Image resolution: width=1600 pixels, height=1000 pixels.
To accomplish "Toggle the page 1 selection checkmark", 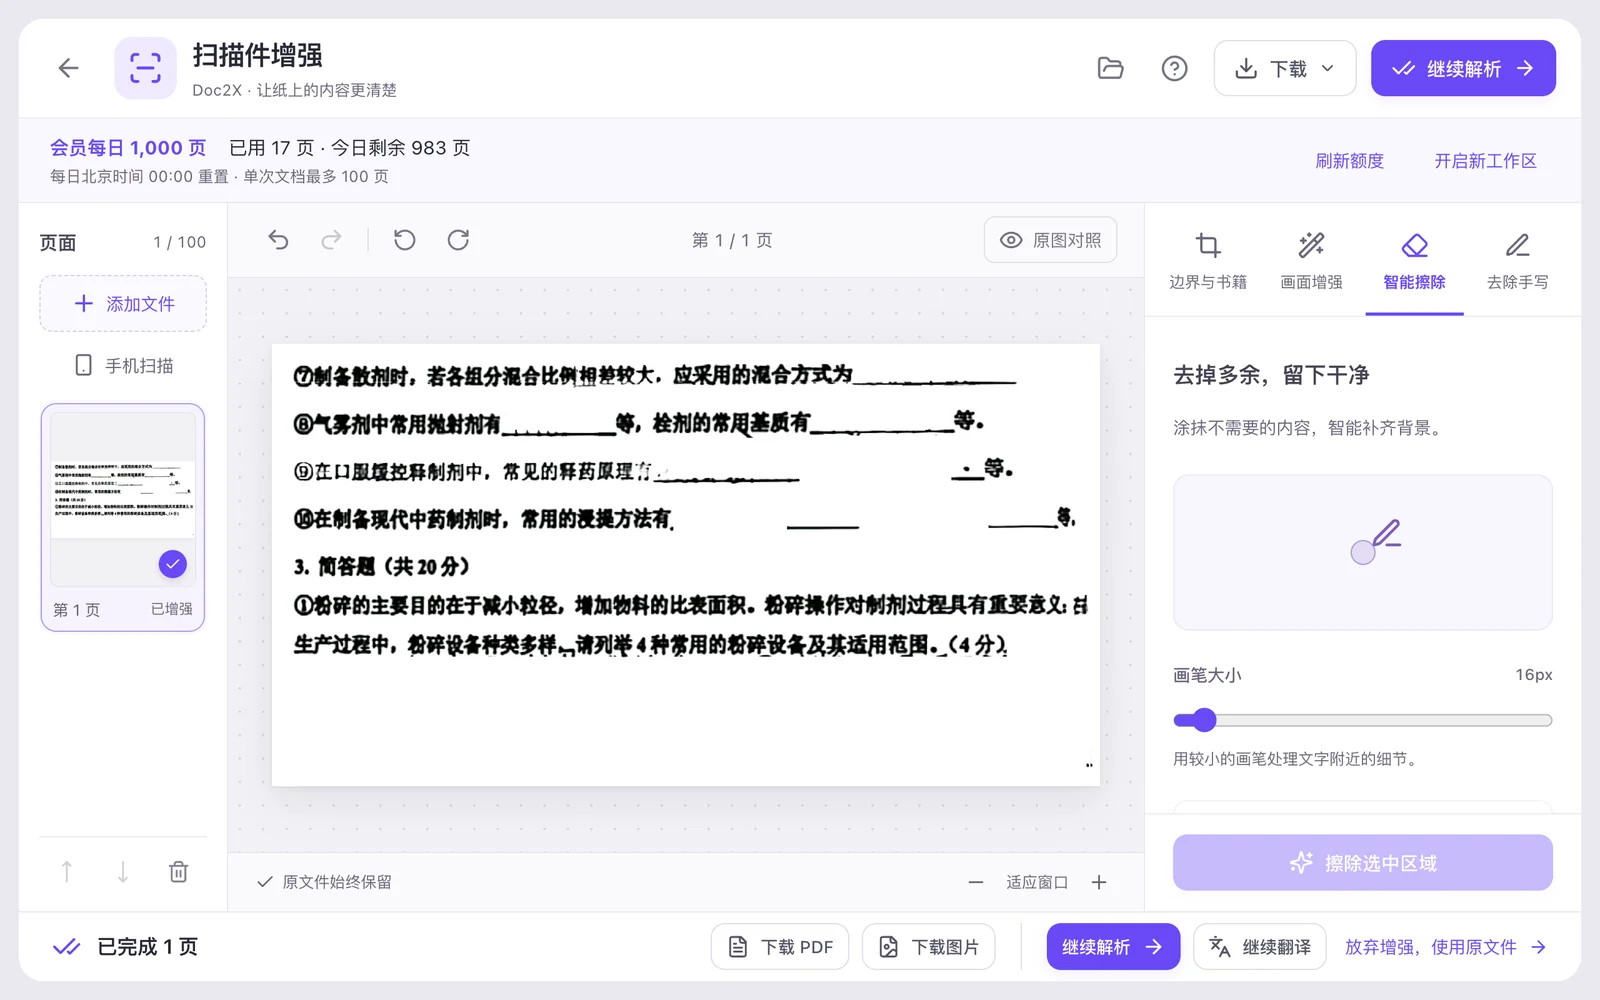I will coord(173,564).
